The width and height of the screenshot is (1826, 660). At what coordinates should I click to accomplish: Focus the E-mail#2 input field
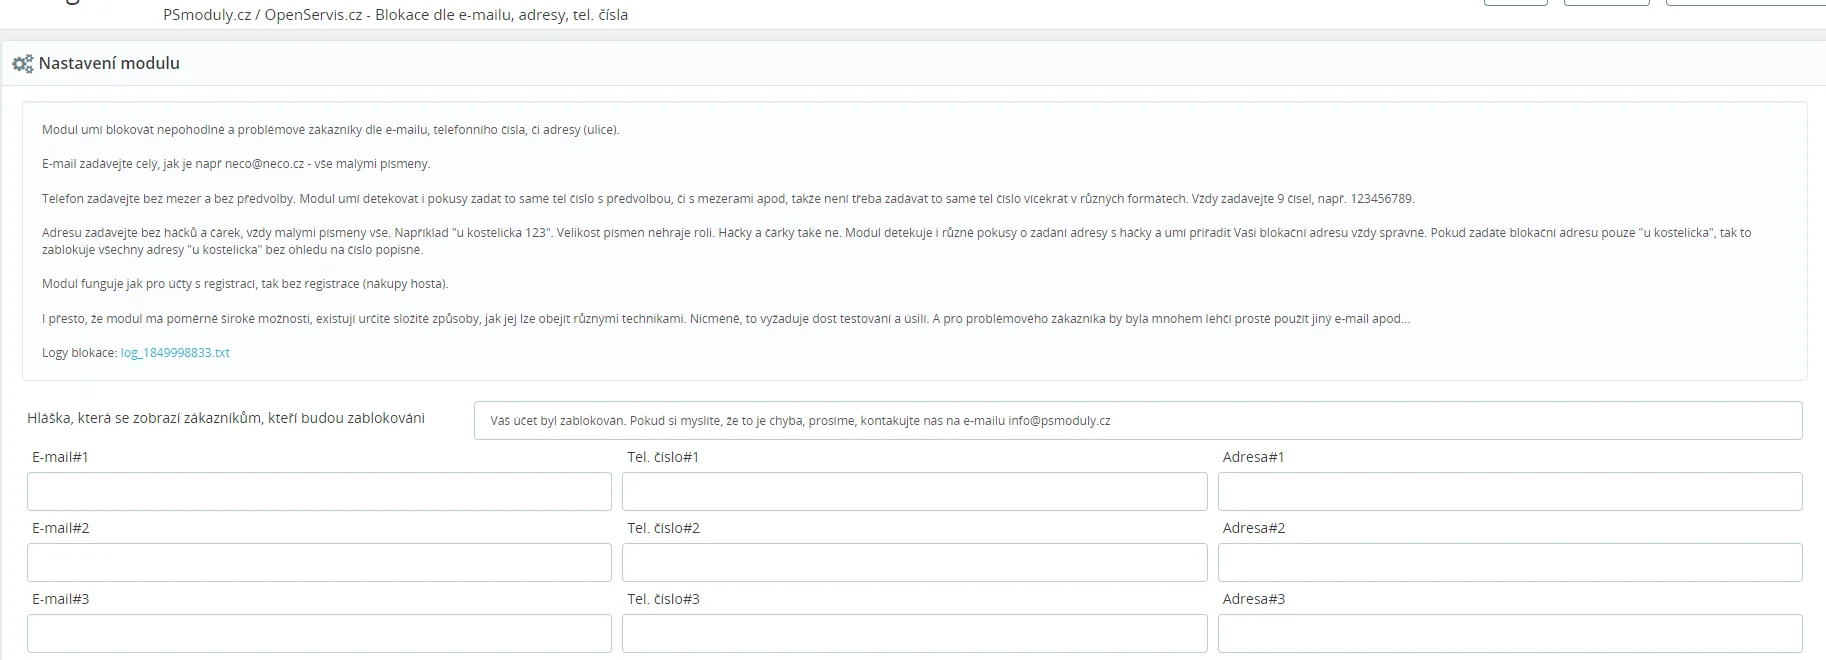point(319,563)
